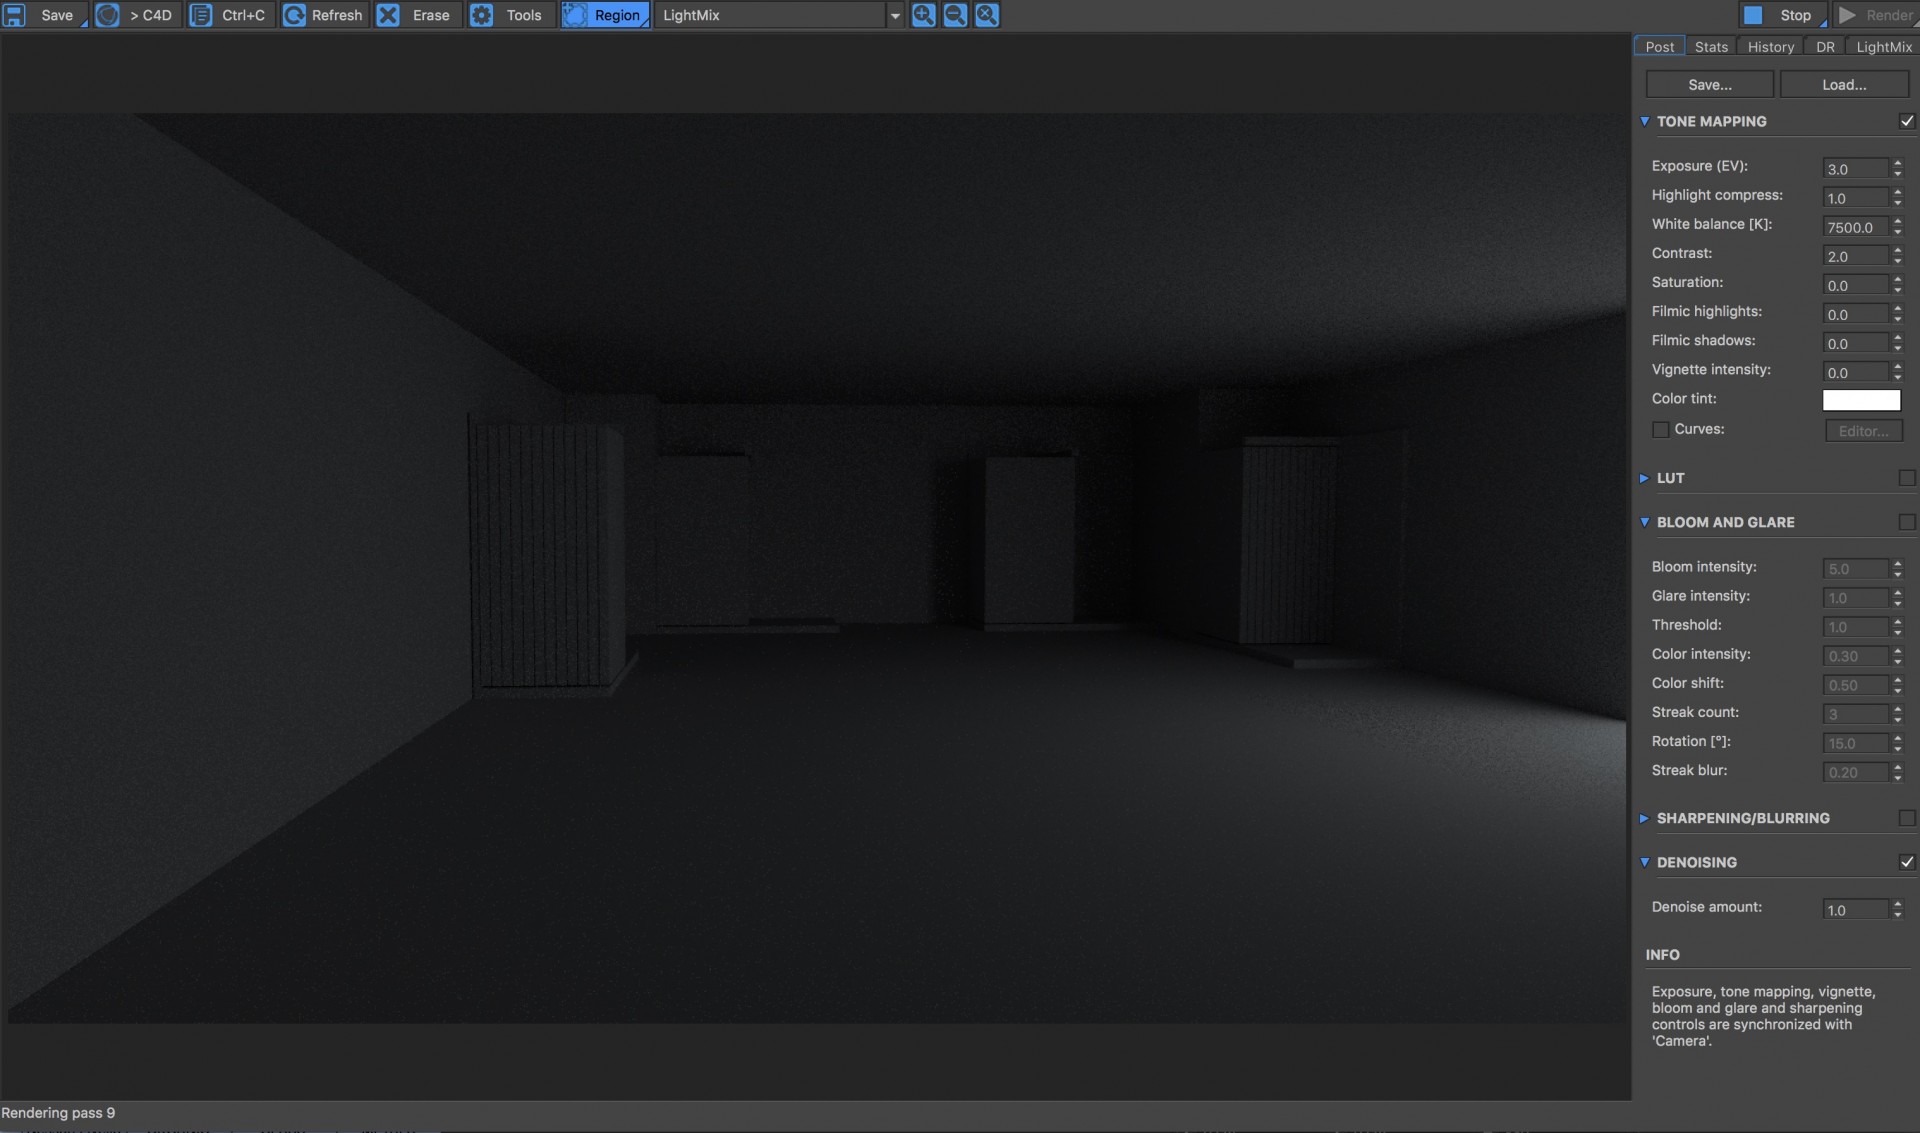Click the Erase icon in toolbar

tap(390, 15)
